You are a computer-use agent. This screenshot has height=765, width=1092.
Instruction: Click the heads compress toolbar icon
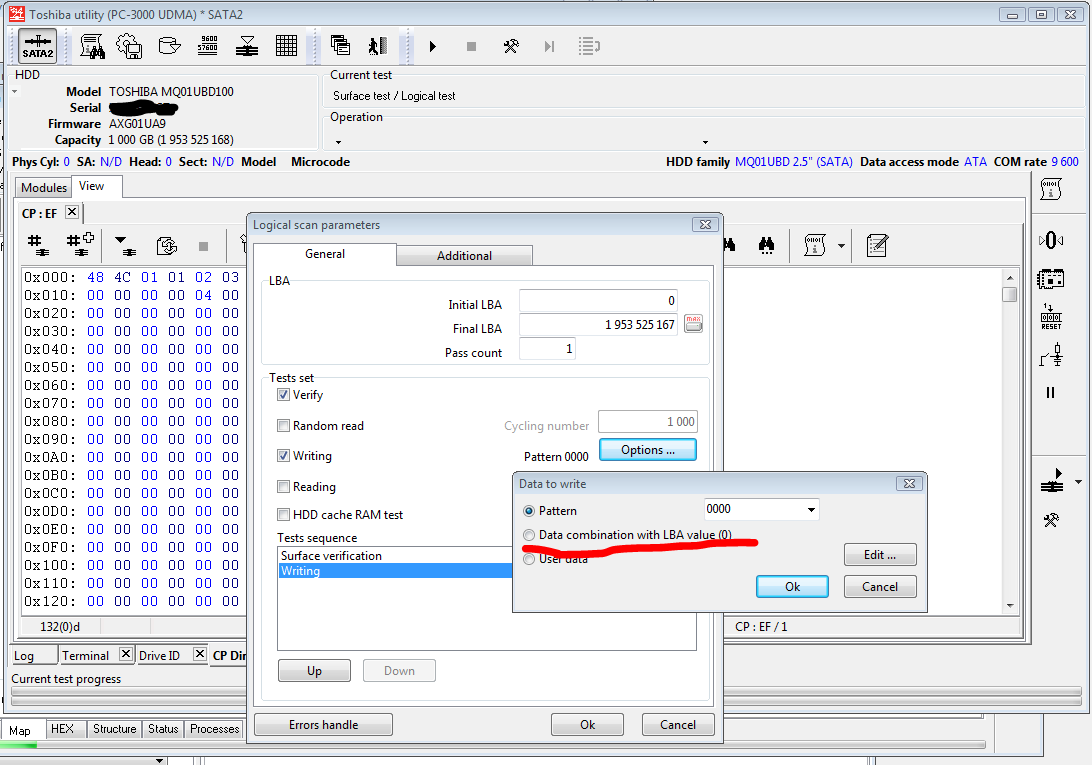coord(247,47)
